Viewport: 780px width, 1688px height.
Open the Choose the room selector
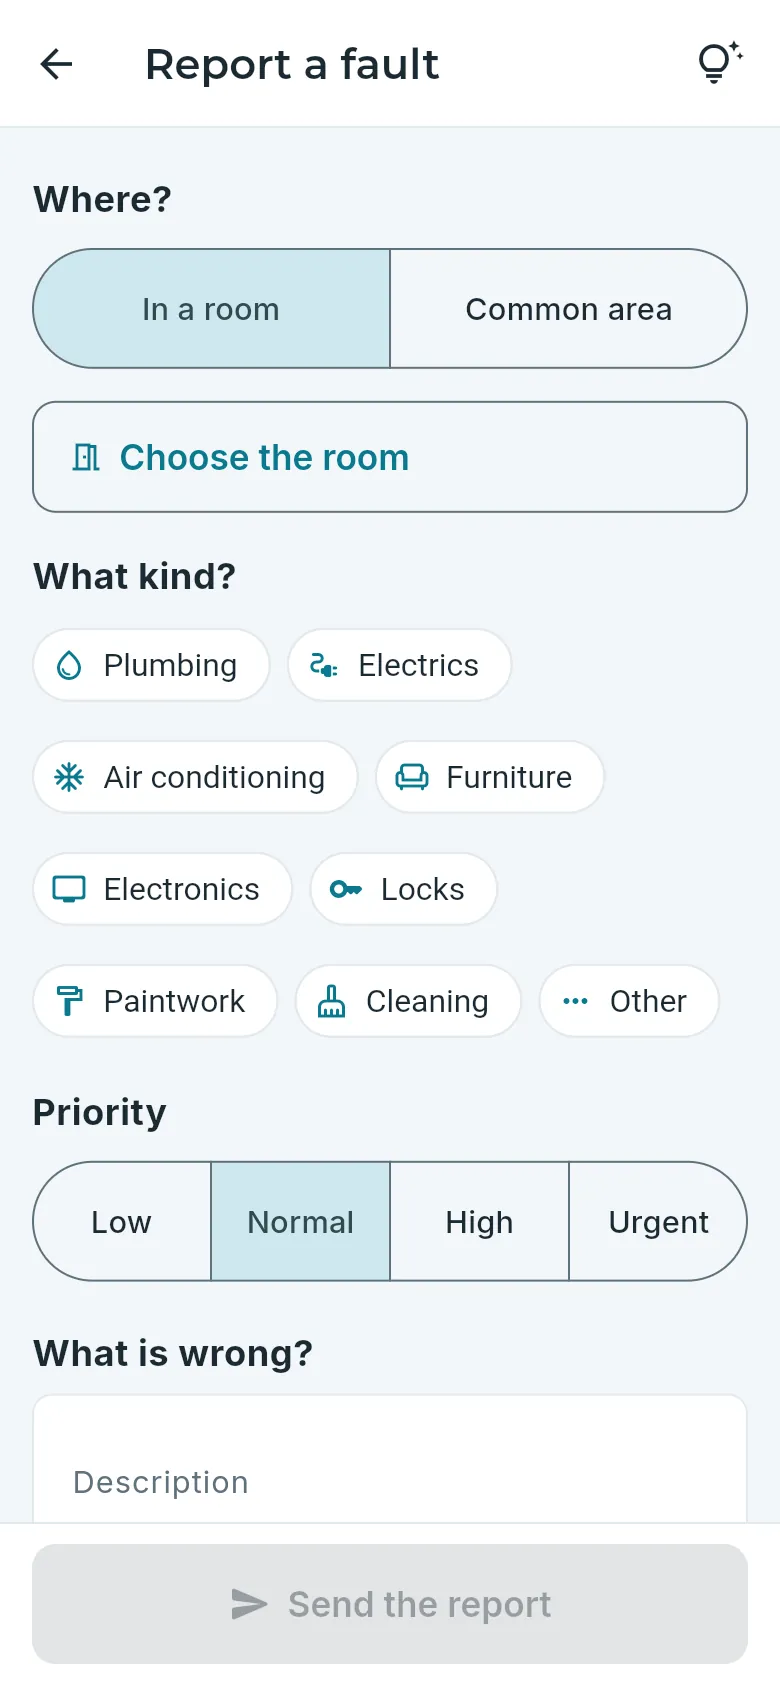390,457
